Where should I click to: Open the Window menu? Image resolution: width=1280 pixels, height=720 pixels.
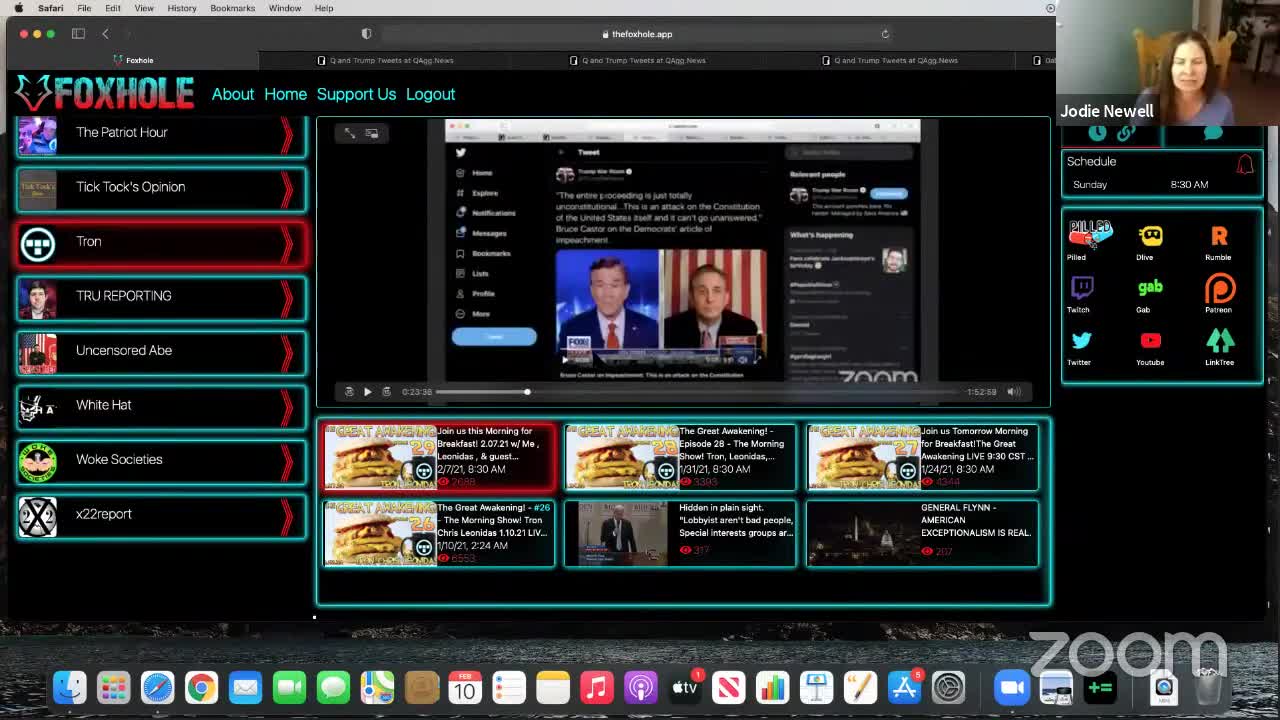tap(285, 8)
